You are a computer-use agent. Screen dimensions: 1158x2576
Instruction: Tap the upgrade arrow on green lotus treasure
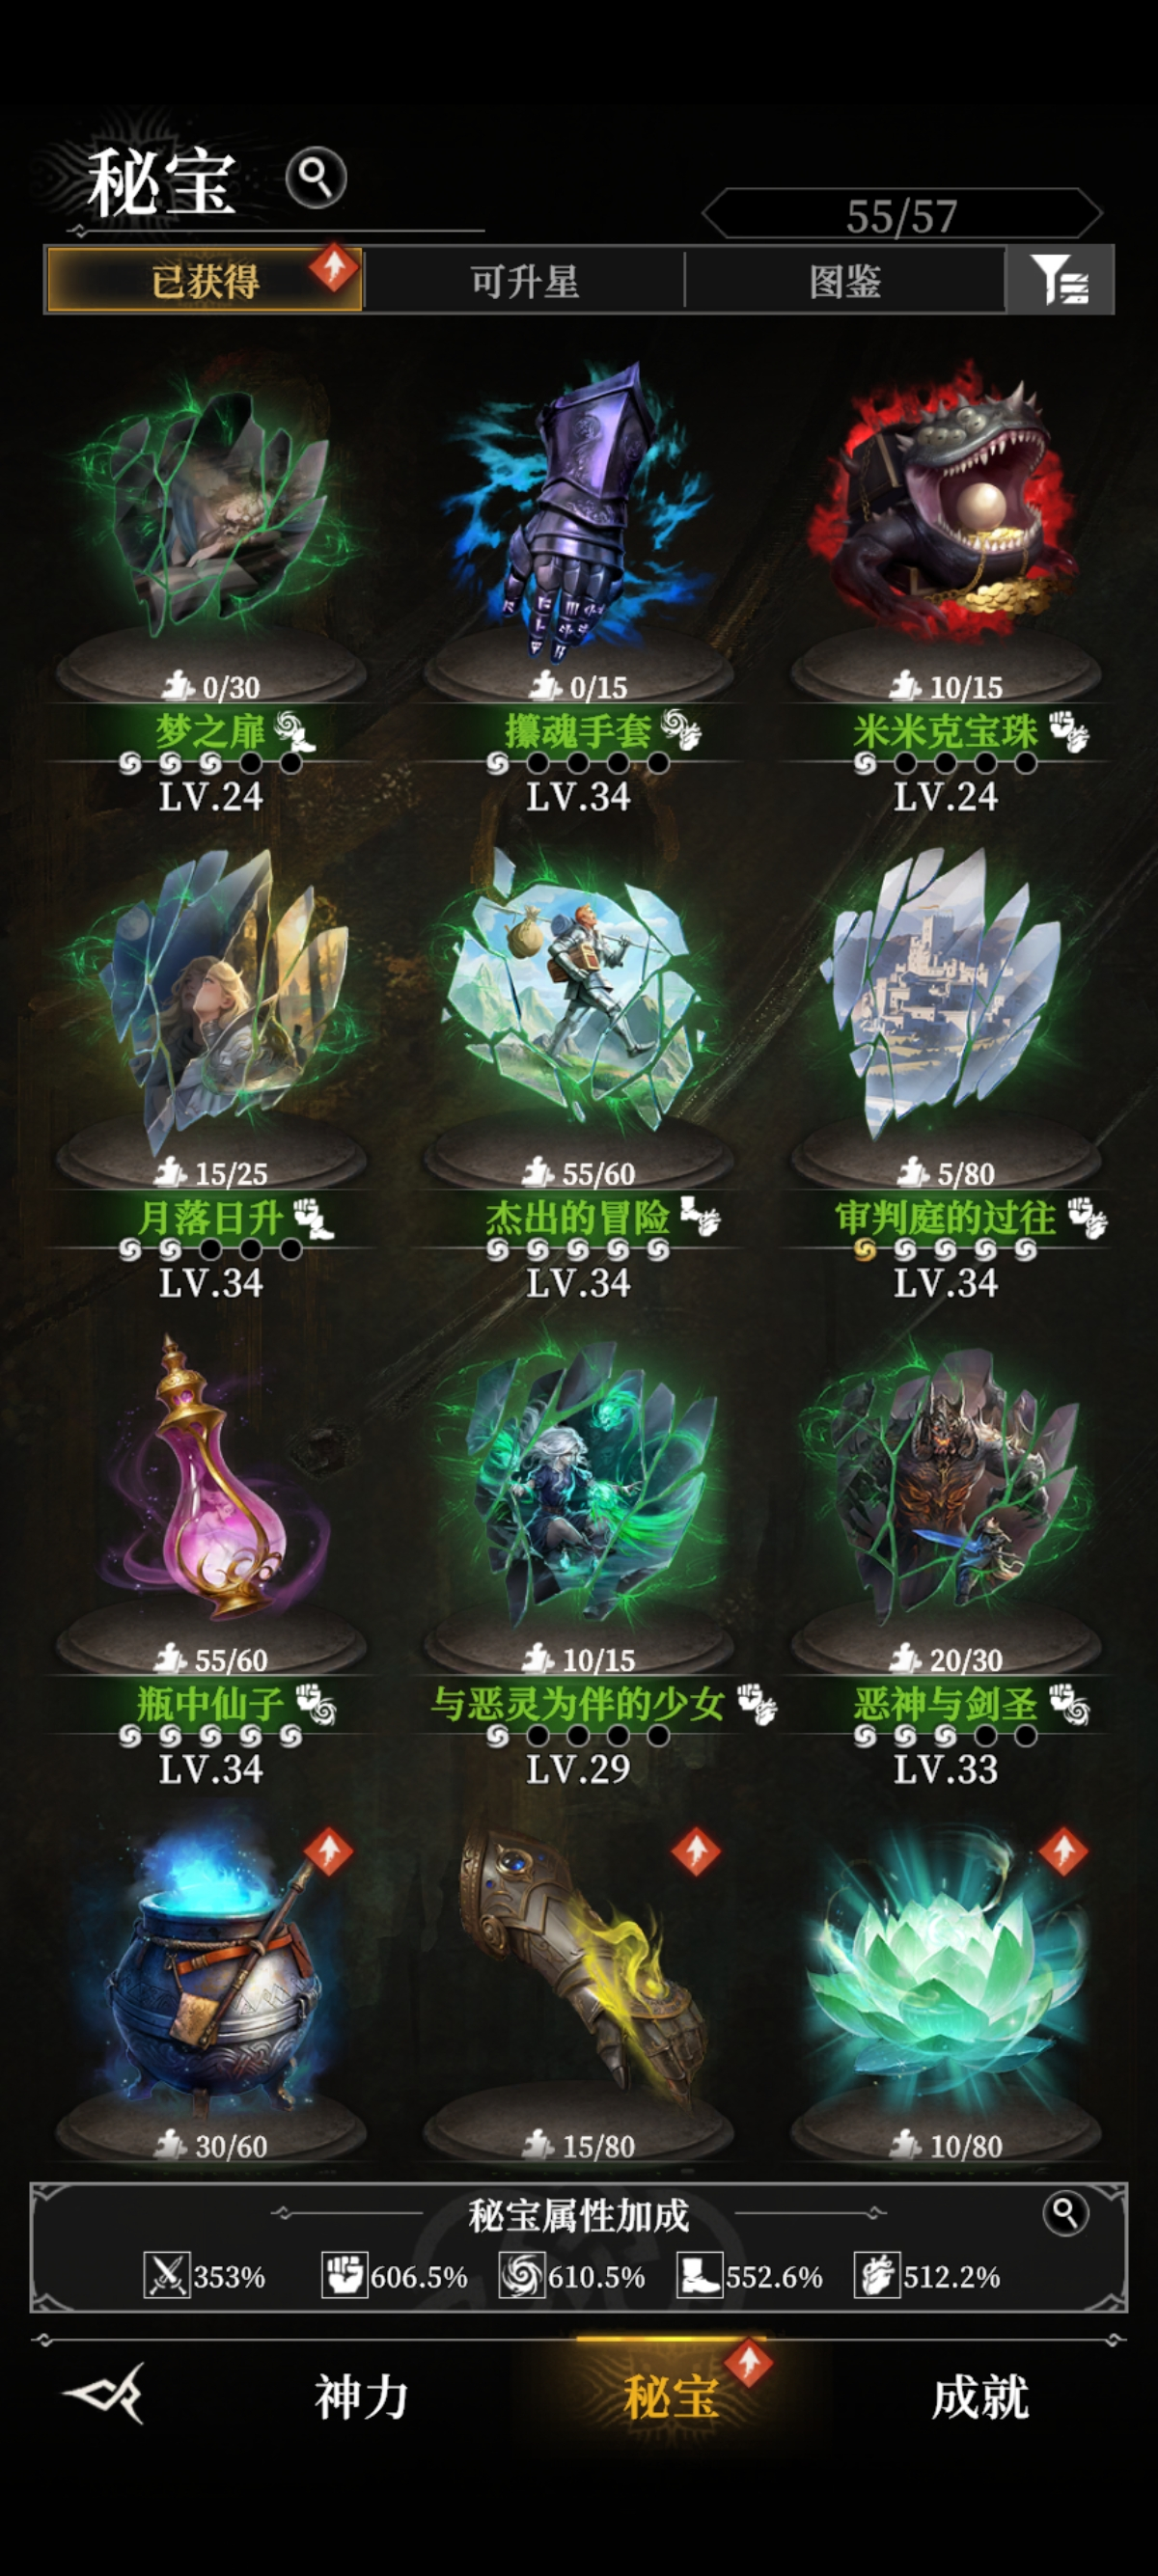pyautogui.click(x=1063, y=1851)
